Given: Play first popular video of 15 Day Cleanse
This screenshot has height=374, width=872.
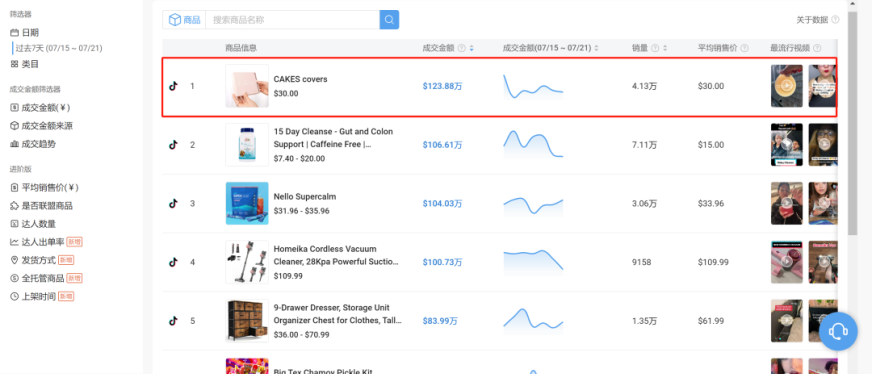Looking at the screenshot, I should 786,145.
